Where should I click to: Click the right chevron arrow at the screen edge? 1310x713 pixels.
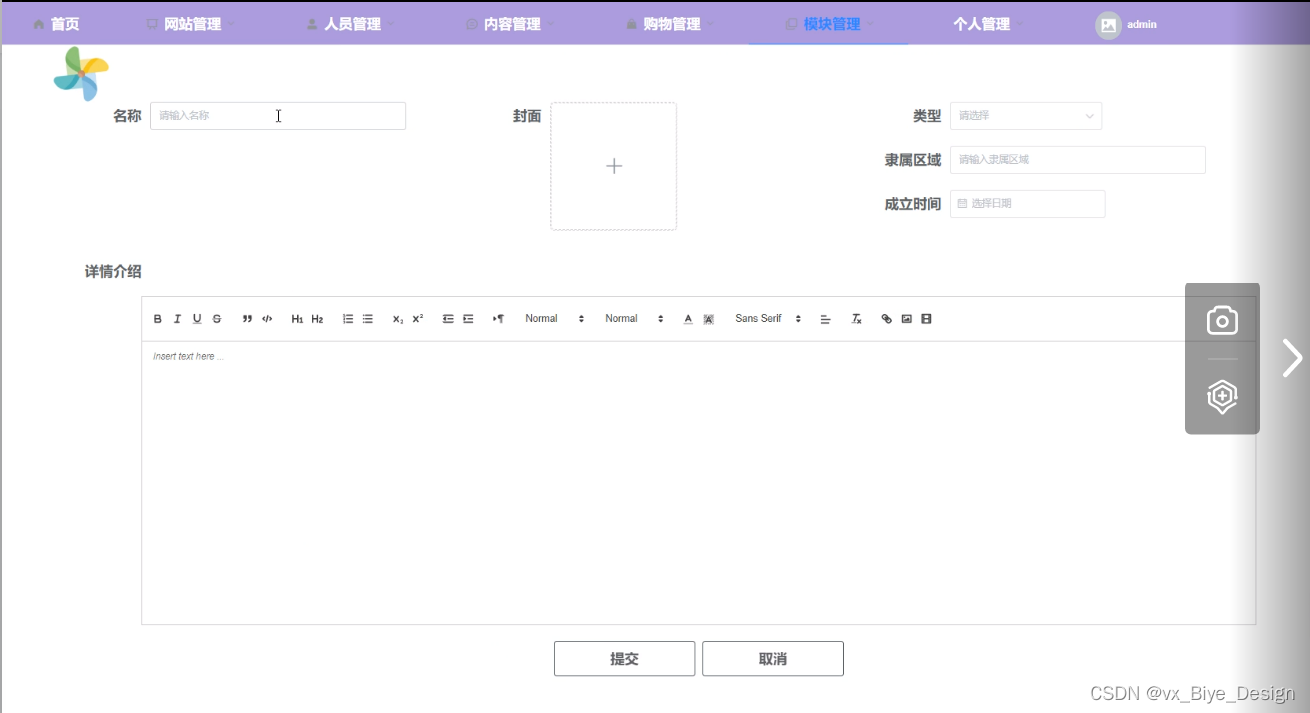[1293, 358]
